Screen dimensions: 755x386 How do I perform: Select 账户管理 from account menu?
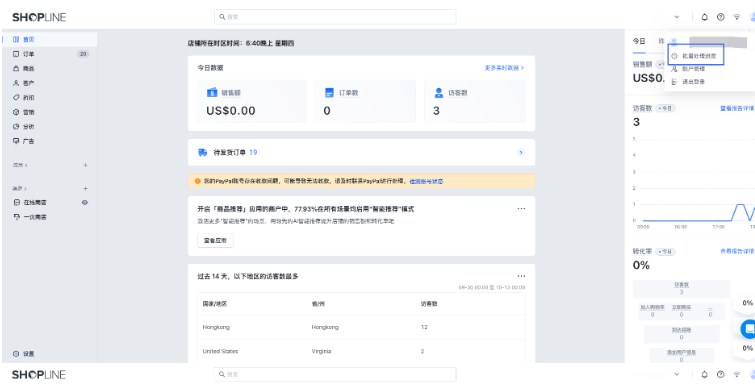pyautogui.click(x=689, y=69)
